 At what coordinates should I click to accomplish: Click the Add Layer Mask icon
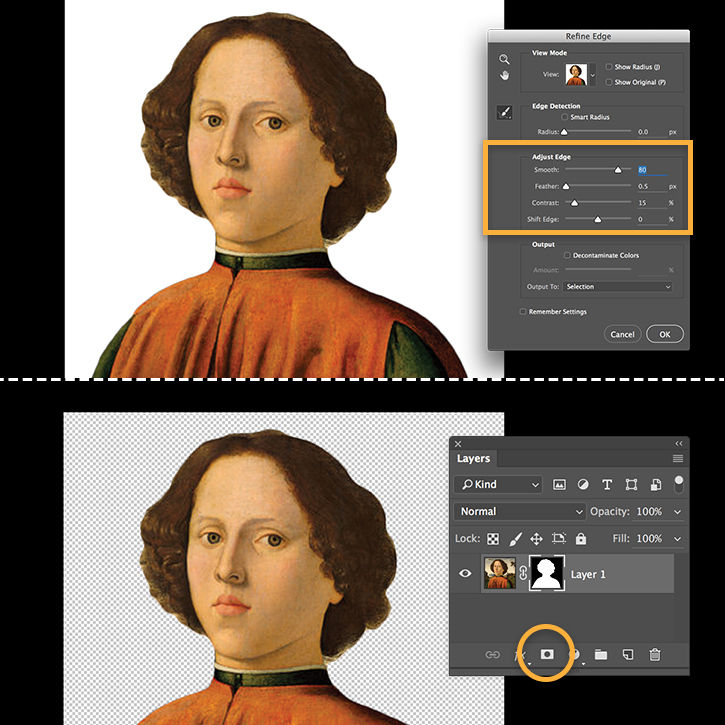[x=547, y=654]
